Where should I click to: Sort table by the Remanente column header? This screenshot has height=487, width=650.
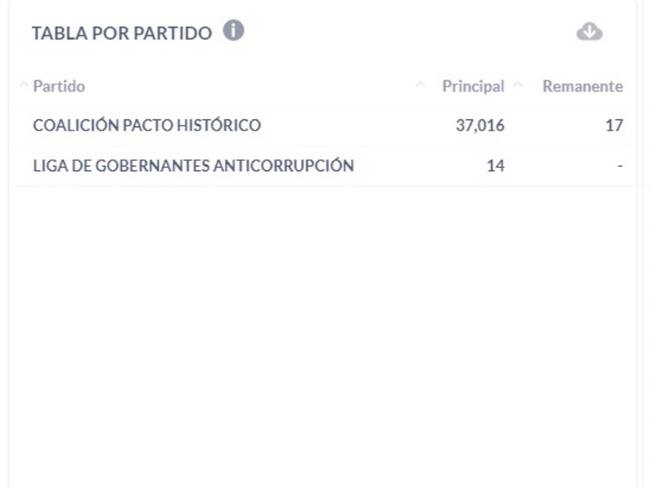pyautogui.click(x=582, y=86)
